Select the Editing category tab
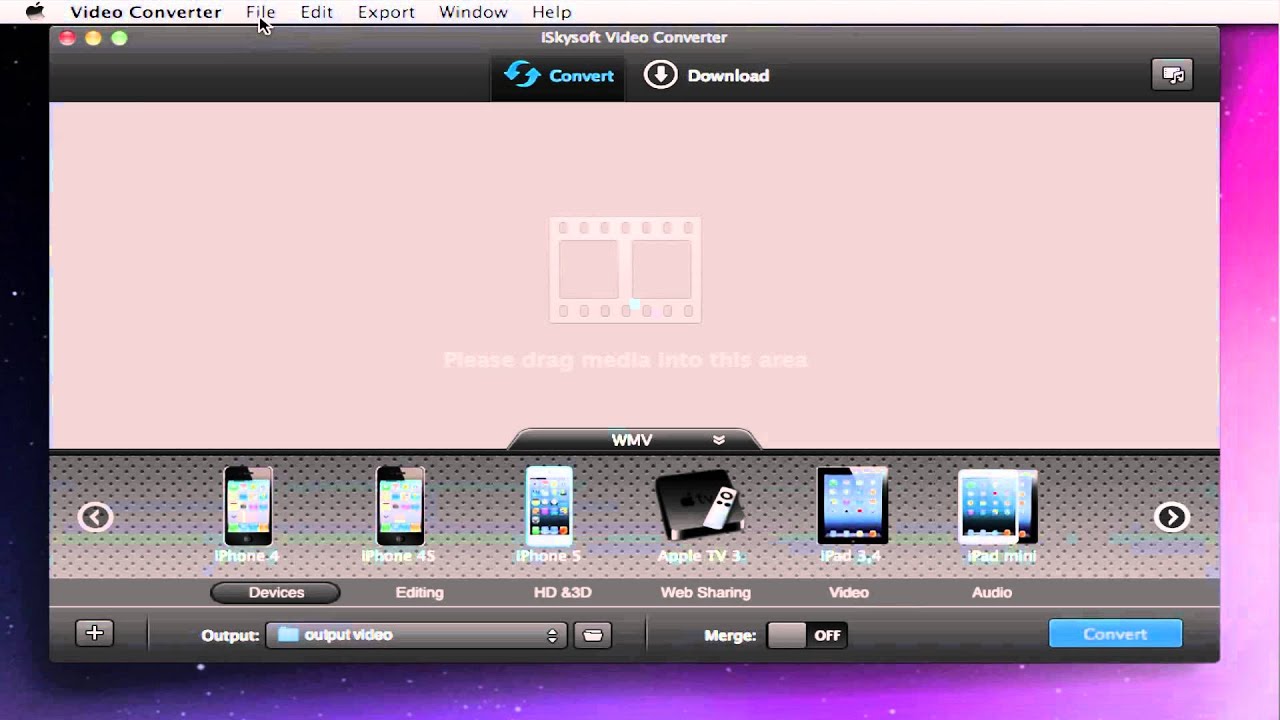Screen dimensions: 1280x720 pos(419,592)
